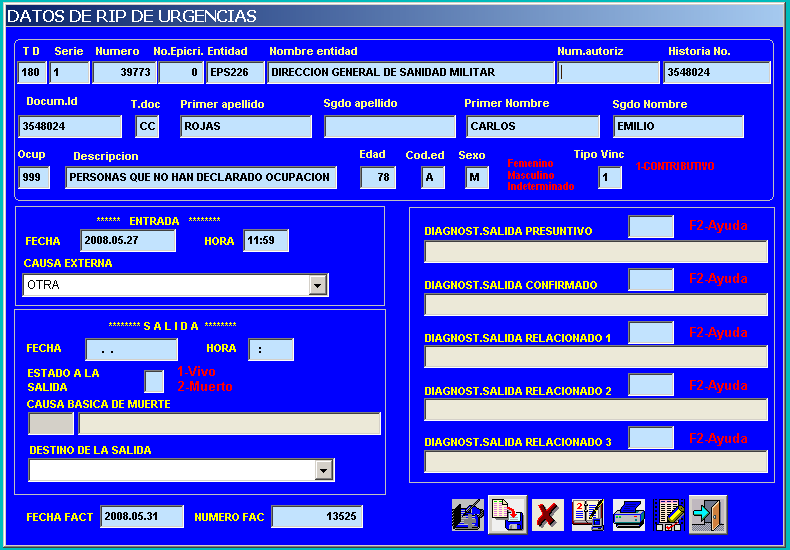Click the DIAGNOST.SALIDA RELACIONADO 2 code box

coord(651,385)
